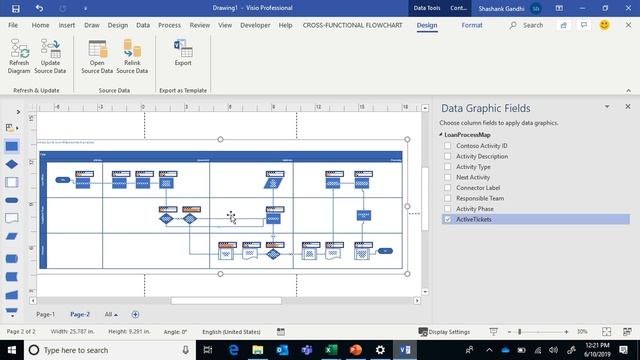Click the Search box in ribbon
Screen dimensions: 640x360
[x=527, y=25]
